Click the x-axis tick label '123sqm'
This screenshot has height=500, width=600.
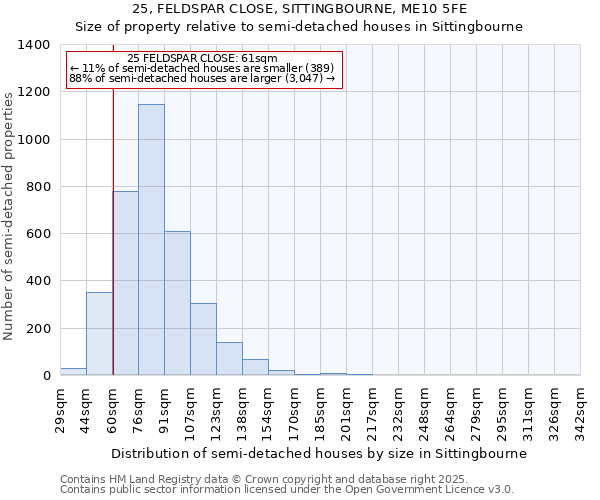pos(216,414)
